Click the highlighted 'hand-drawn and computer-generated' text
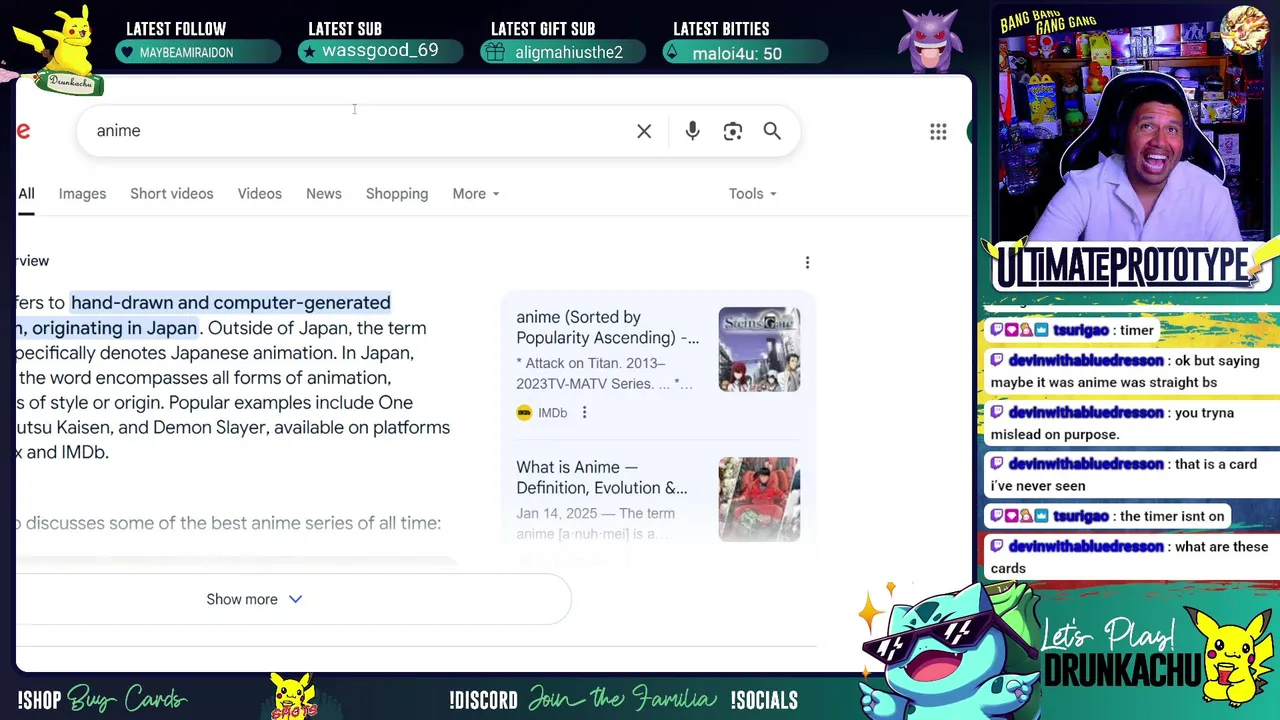Viewport: 1280px width, 720px height. [231, 302]
